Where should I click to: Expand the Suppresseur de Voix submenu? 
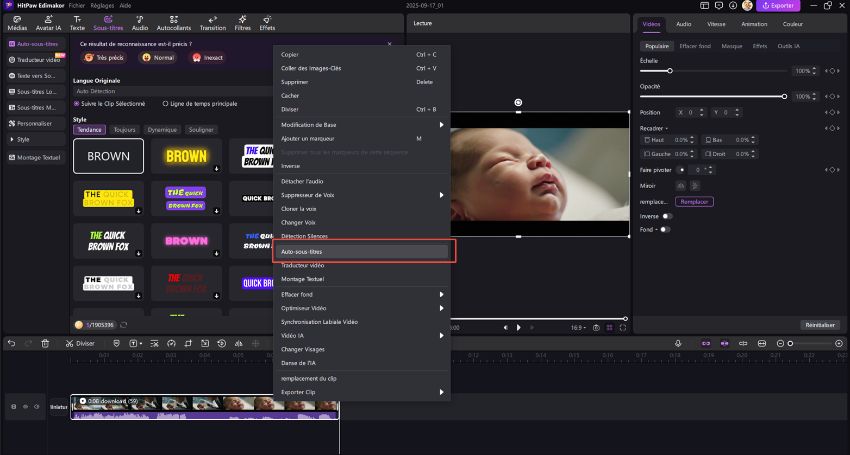360,194
